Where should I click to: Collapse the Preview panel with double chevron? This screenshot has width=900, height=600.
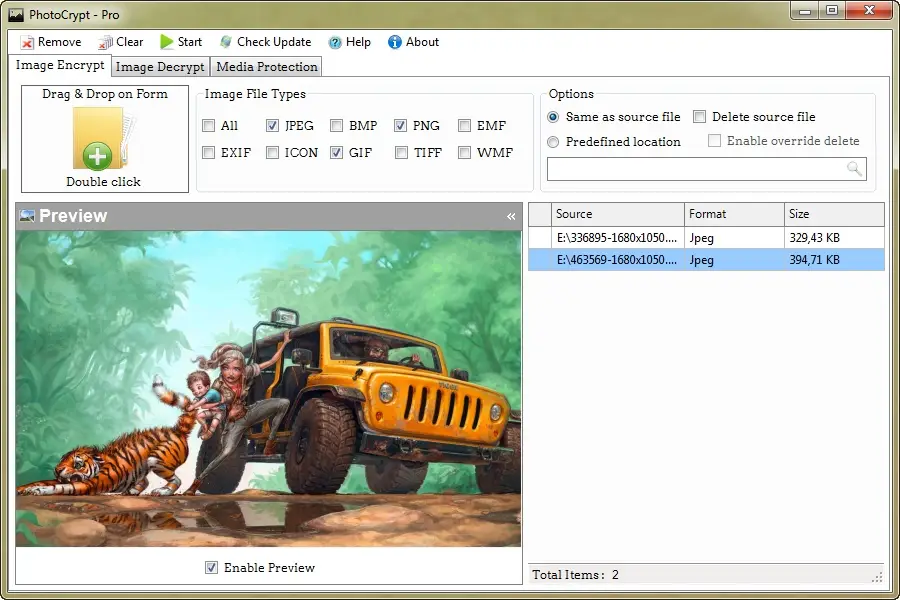(x=511, y=216)
